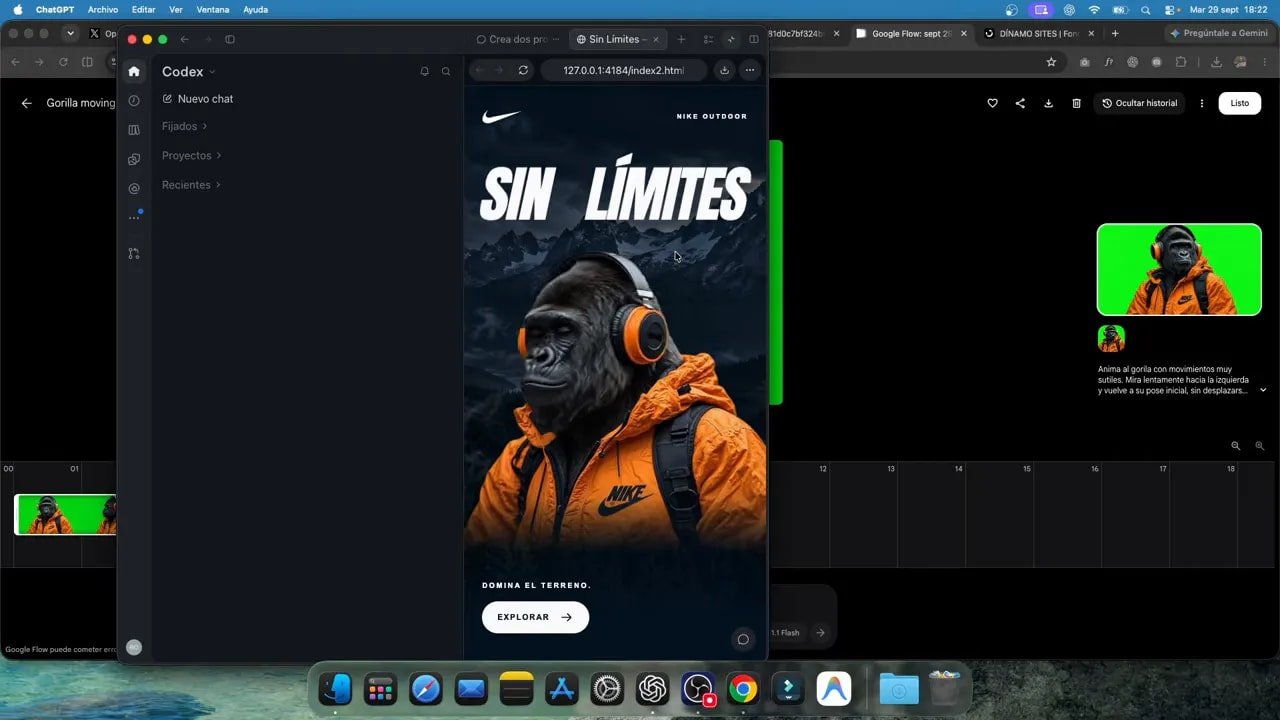This screenshot has width=1280, height=720.
Task: Click the chat bubble icon in the preview corner
Action: click(x=743, y=639)
